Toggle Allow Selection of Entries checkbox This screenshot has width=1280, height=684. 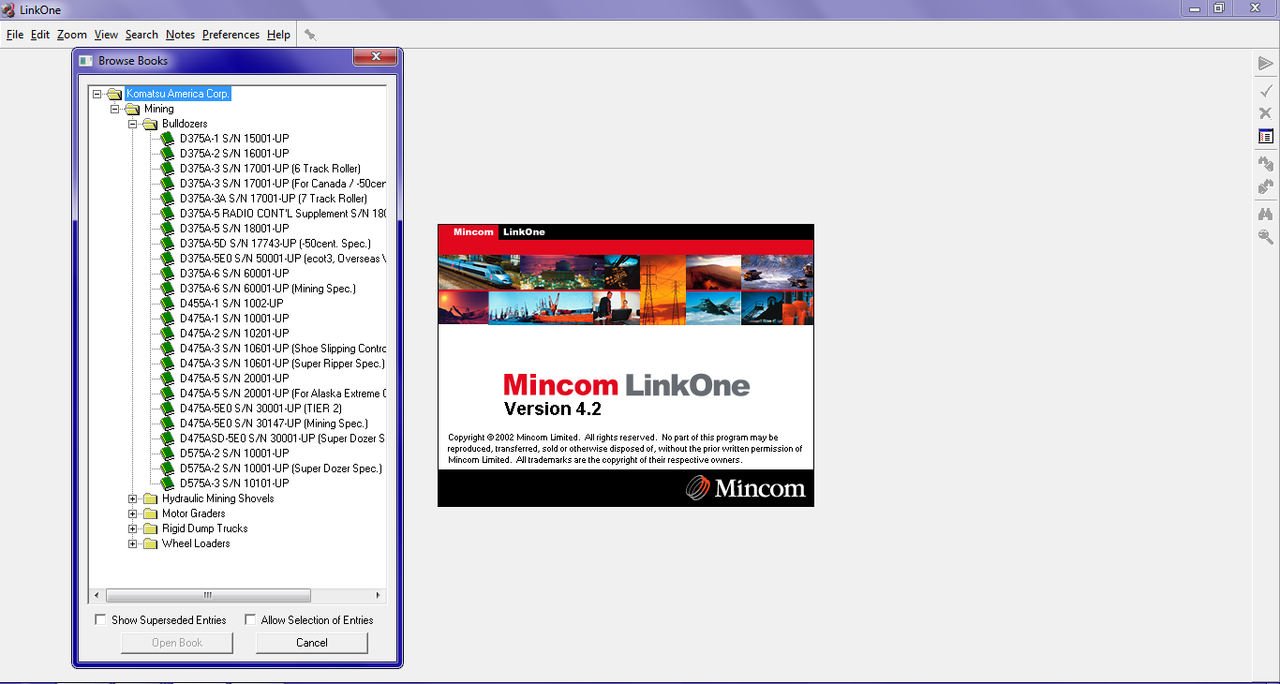tap(250, 620)
